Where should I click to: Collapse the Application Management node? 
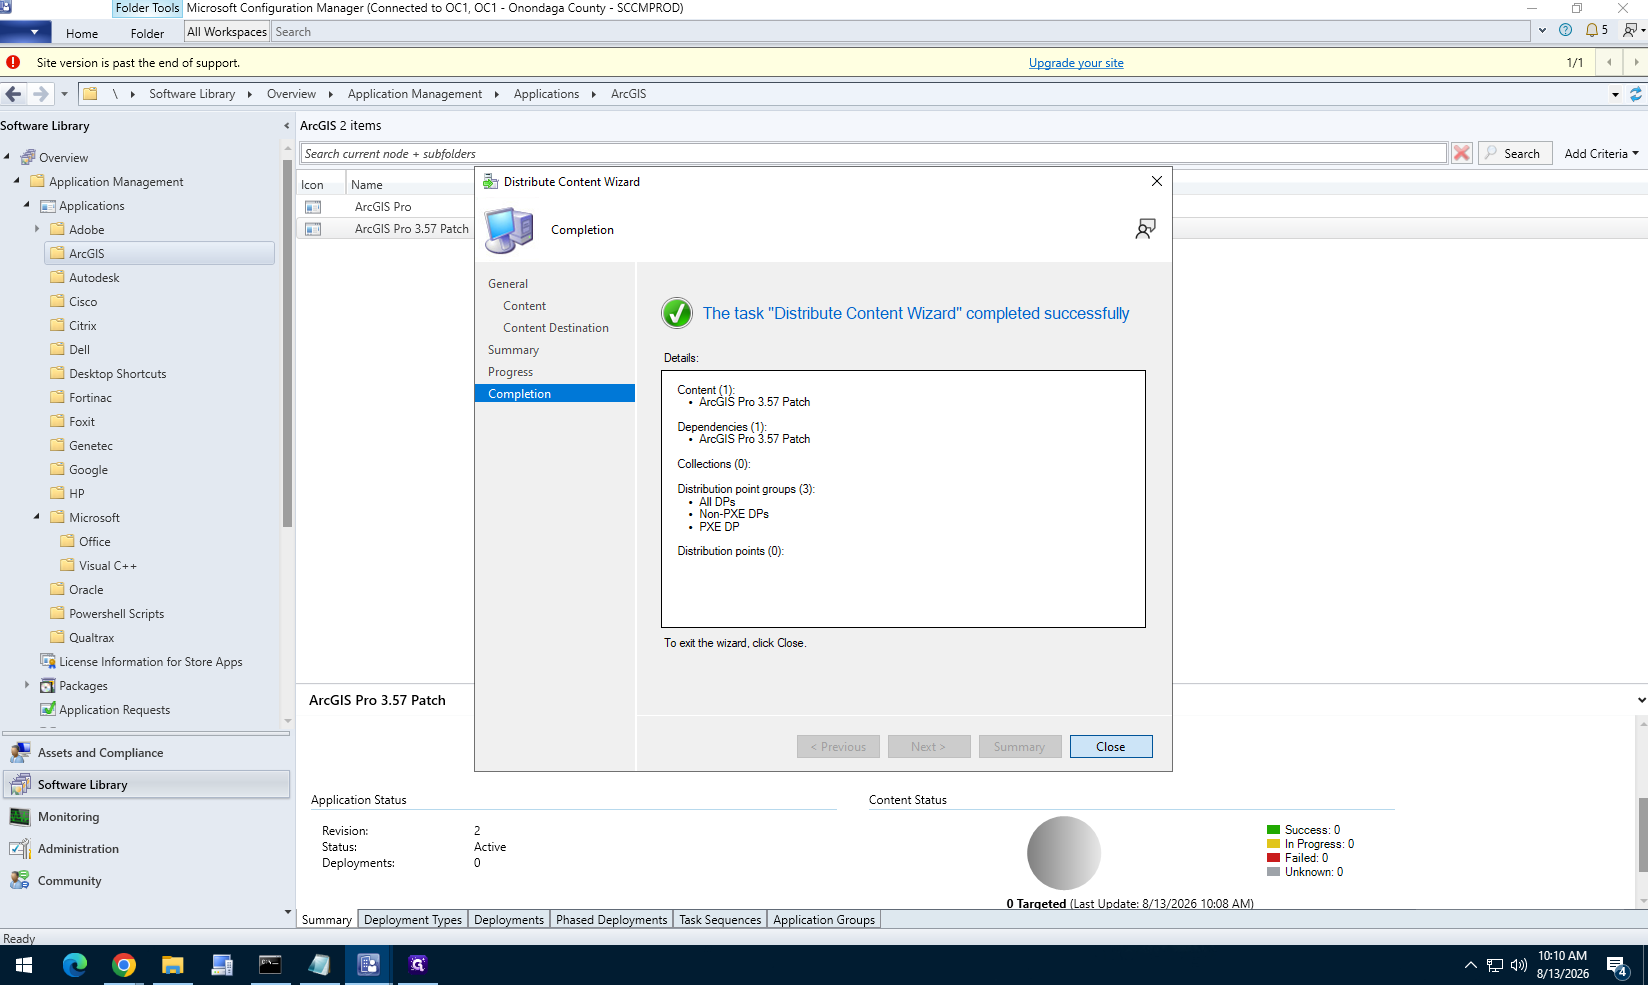(17, 181)
